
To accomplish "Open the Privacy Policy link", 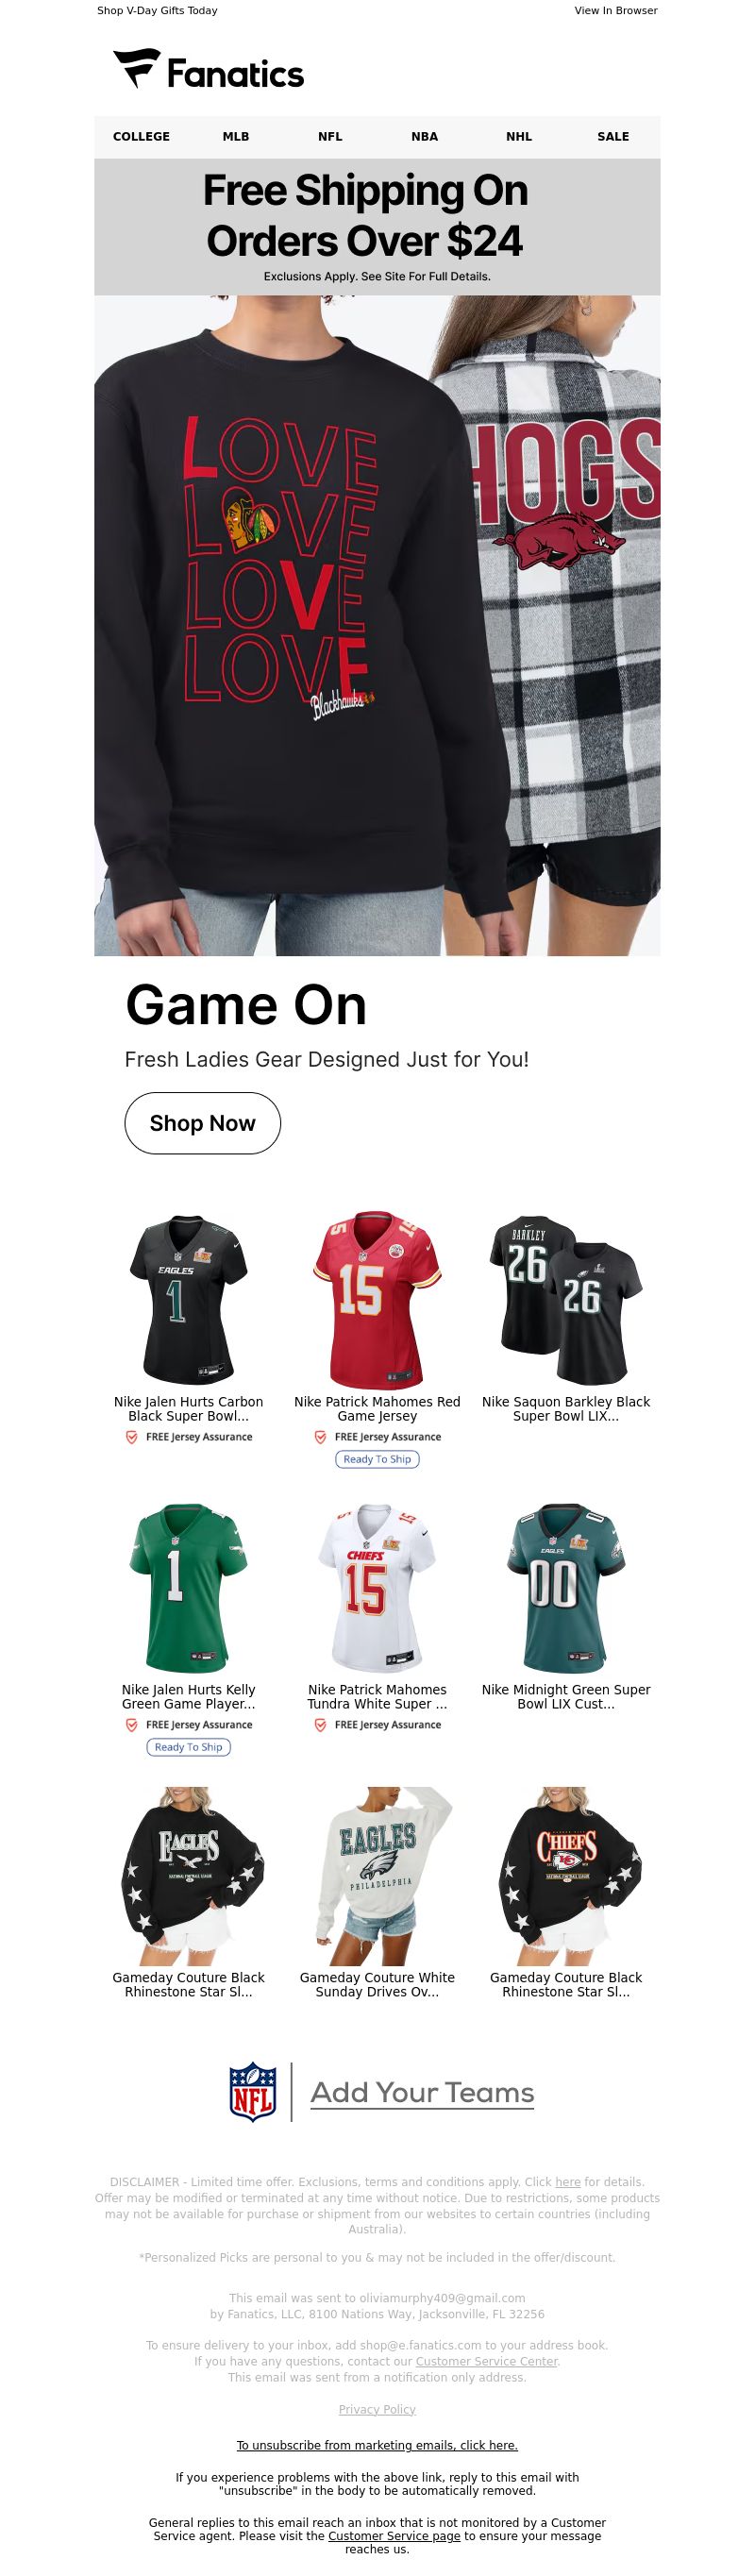I will coord(377,2409).
